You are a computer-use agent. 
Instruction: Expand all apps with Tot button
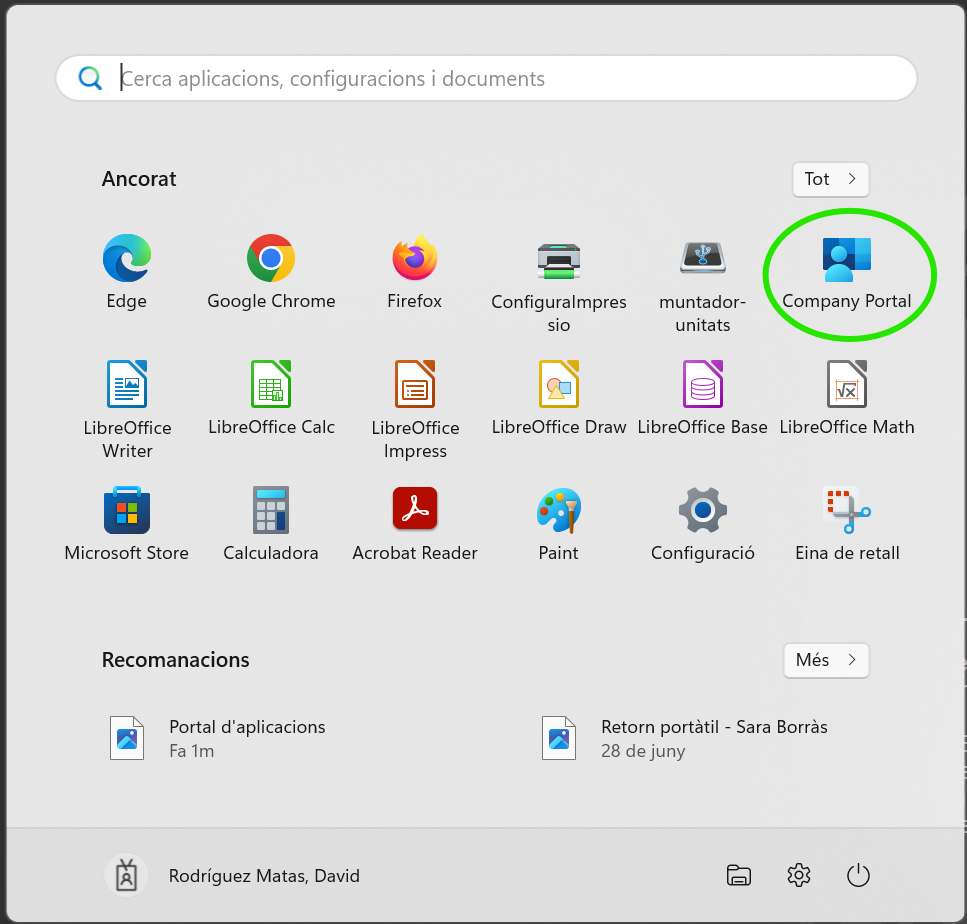pyautogui.click(x=830, y=179)
